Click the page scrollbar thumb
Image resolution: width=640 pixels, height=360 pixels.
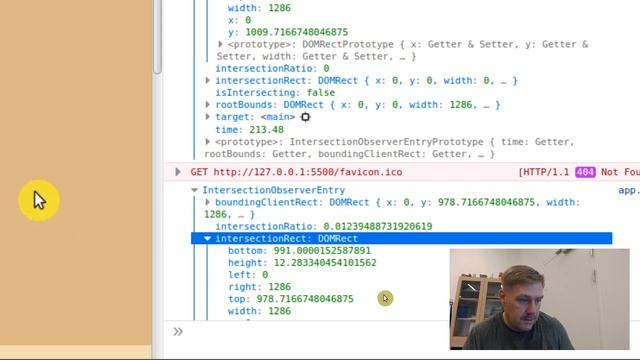click(x=158, y=37)
